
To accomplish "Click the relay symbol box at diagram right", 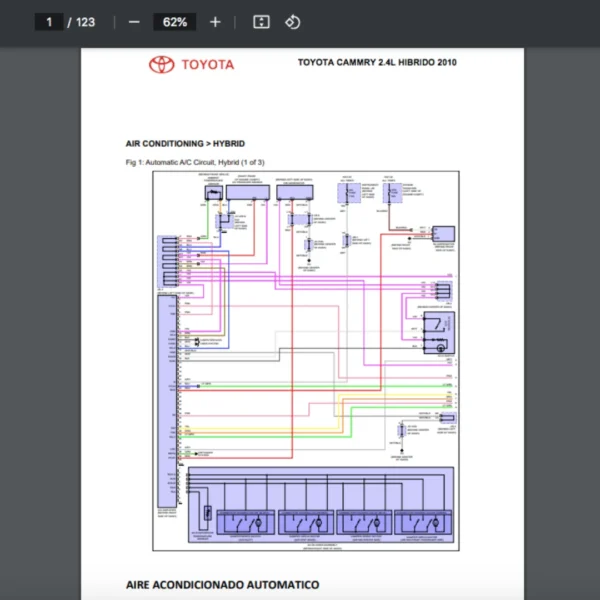I will tap(437, 323).
